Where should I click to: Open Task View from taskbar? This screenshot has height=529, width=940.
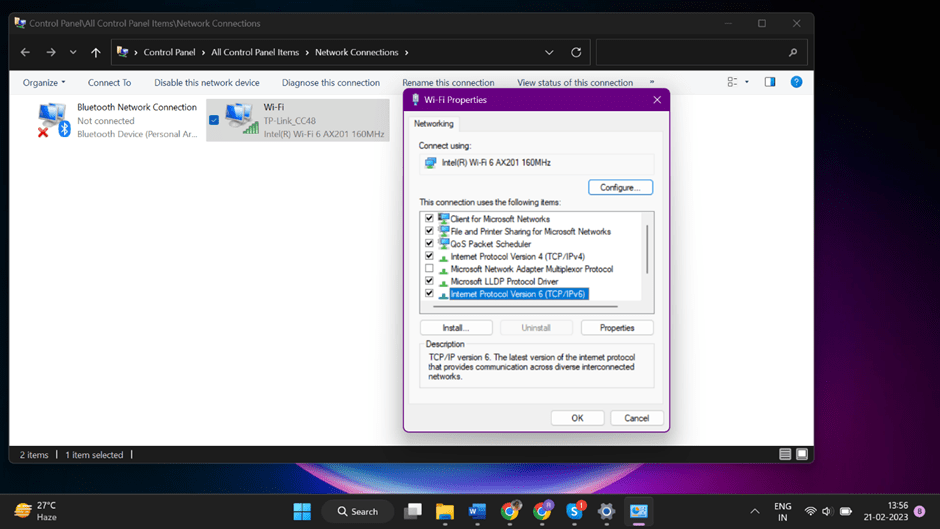tap(413, 511)
